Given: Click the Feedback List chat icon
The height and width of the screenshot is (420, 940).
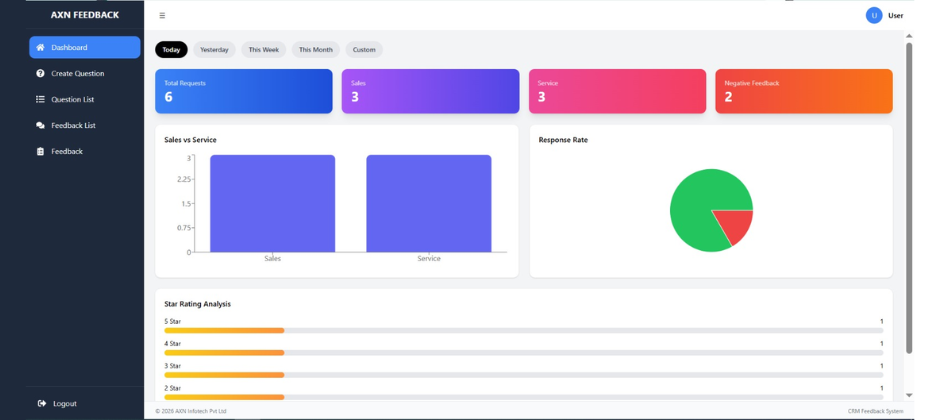Looking at the screenshot, I should click(x=40, y=126).
